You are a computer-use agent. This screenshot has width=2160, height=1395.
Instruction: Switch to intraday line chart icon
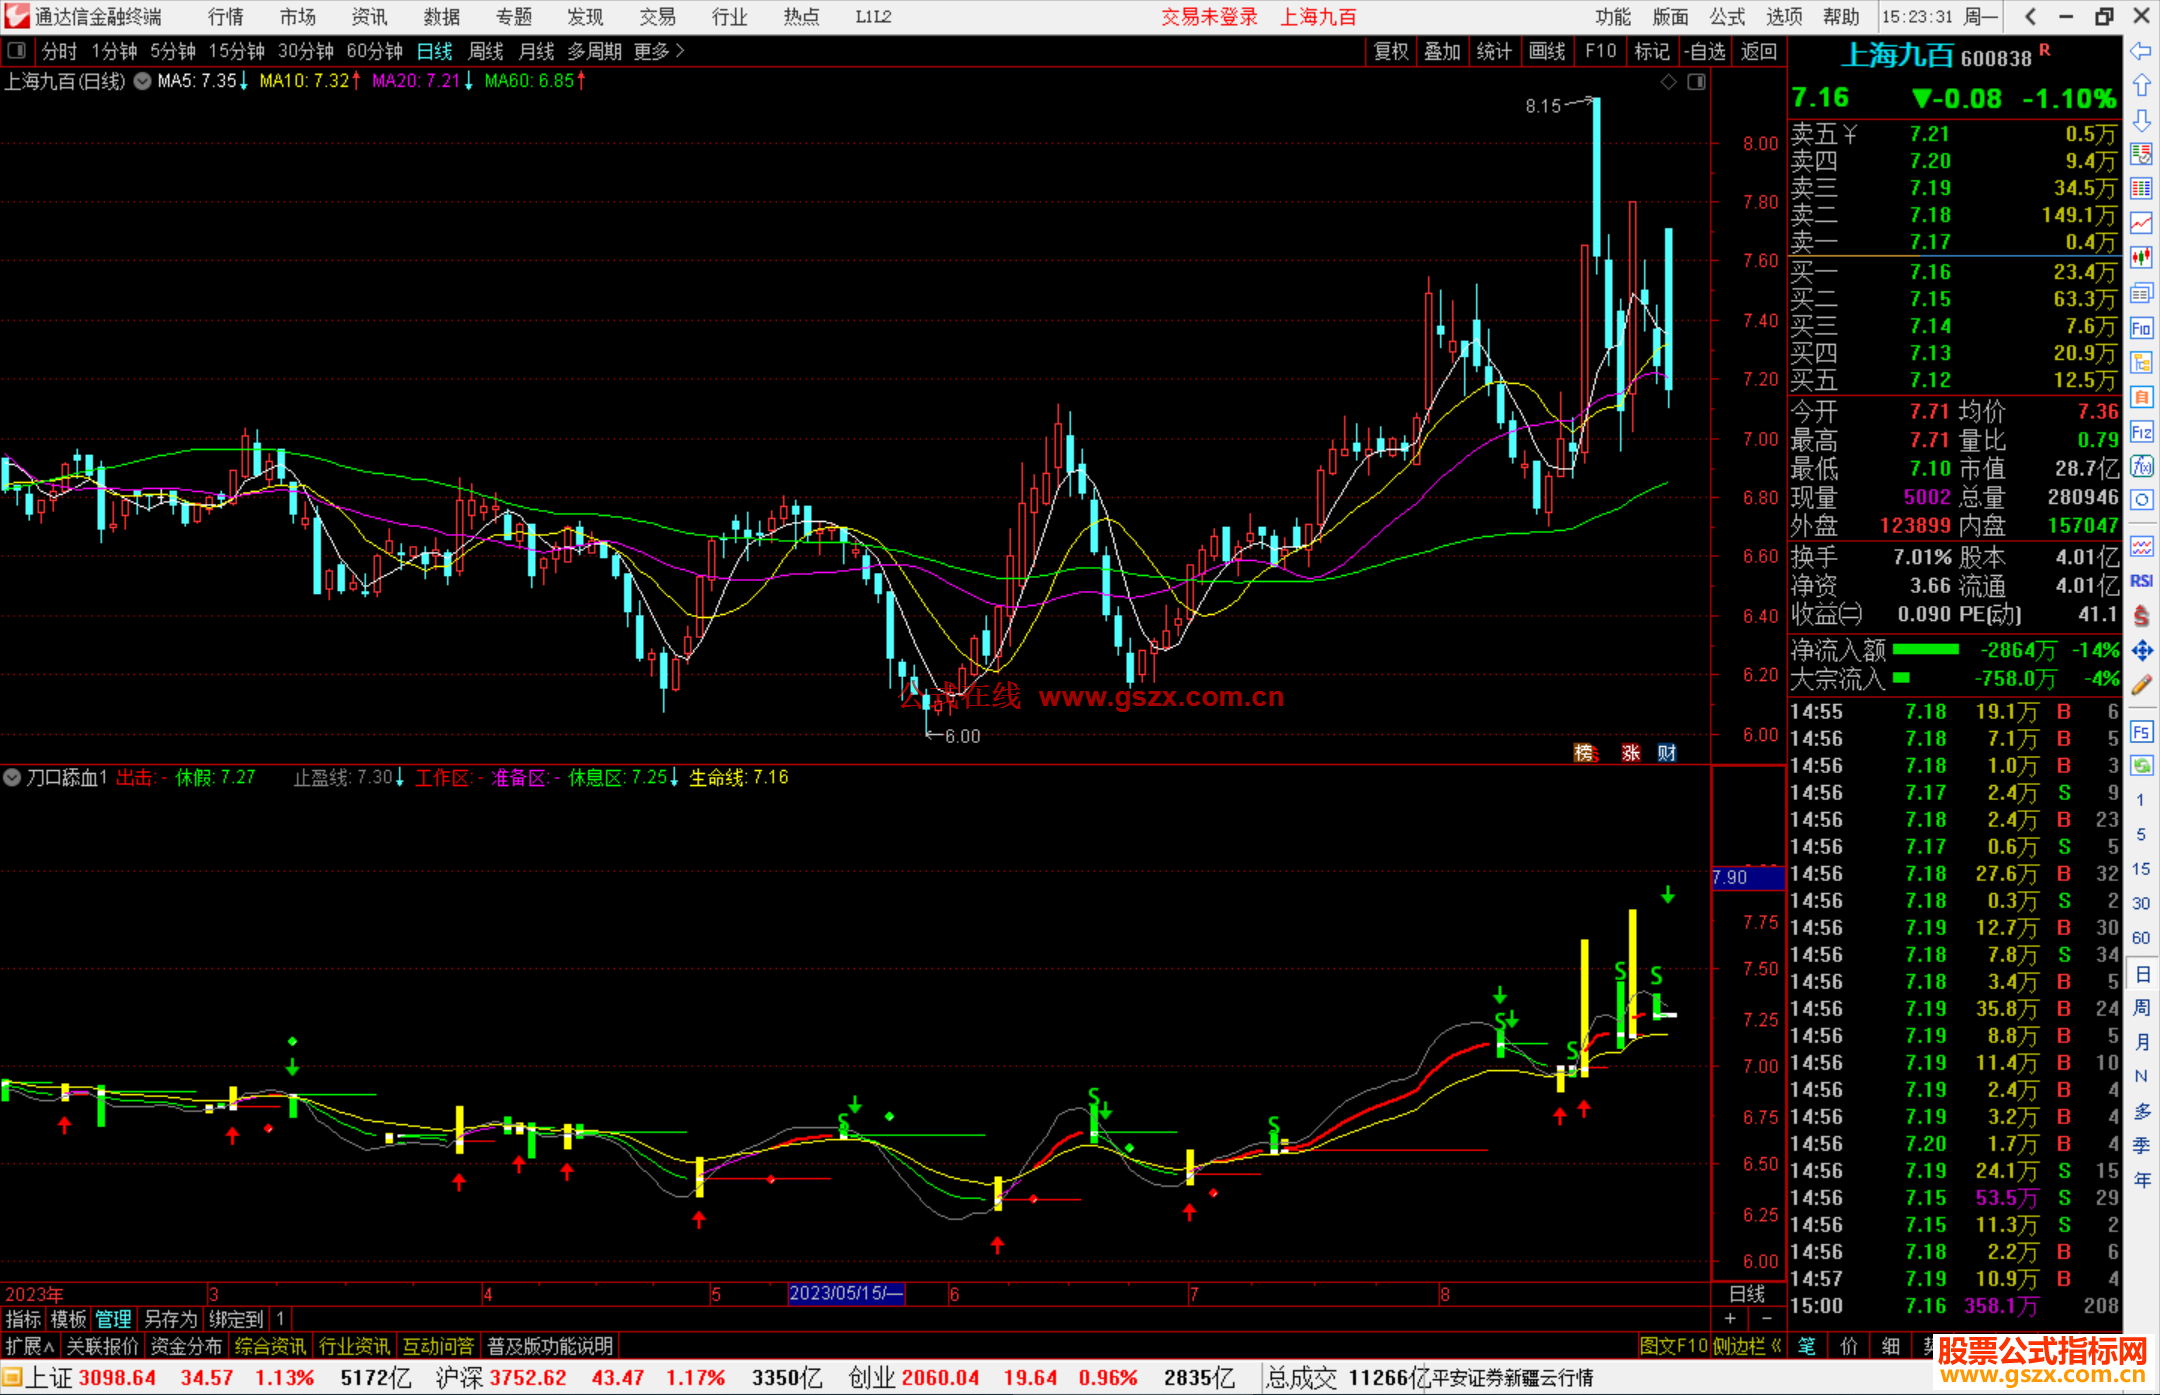click(2141, 223)
